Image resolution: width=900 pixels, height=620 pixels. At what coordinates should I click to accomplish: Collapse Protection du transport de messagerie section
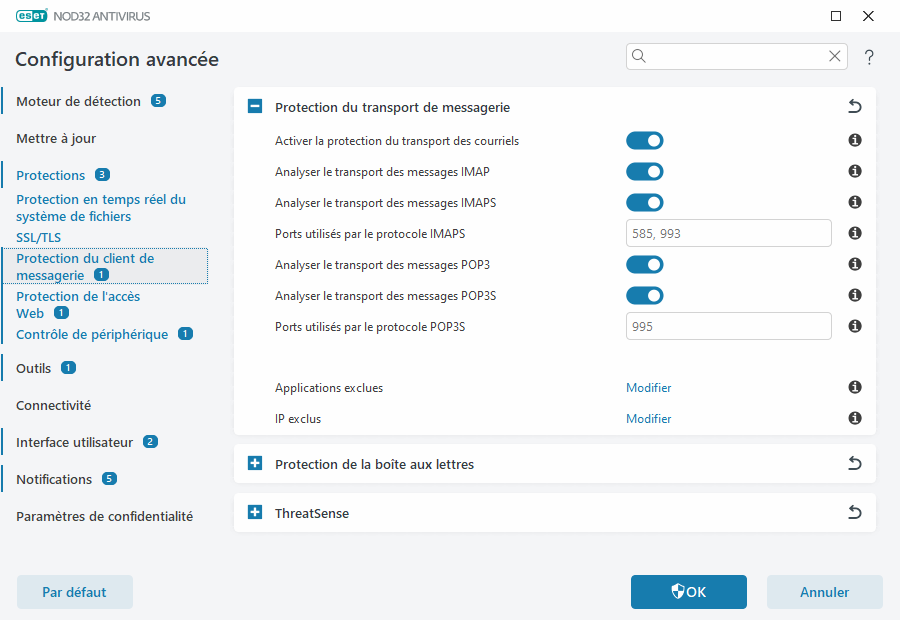(254, 105)
